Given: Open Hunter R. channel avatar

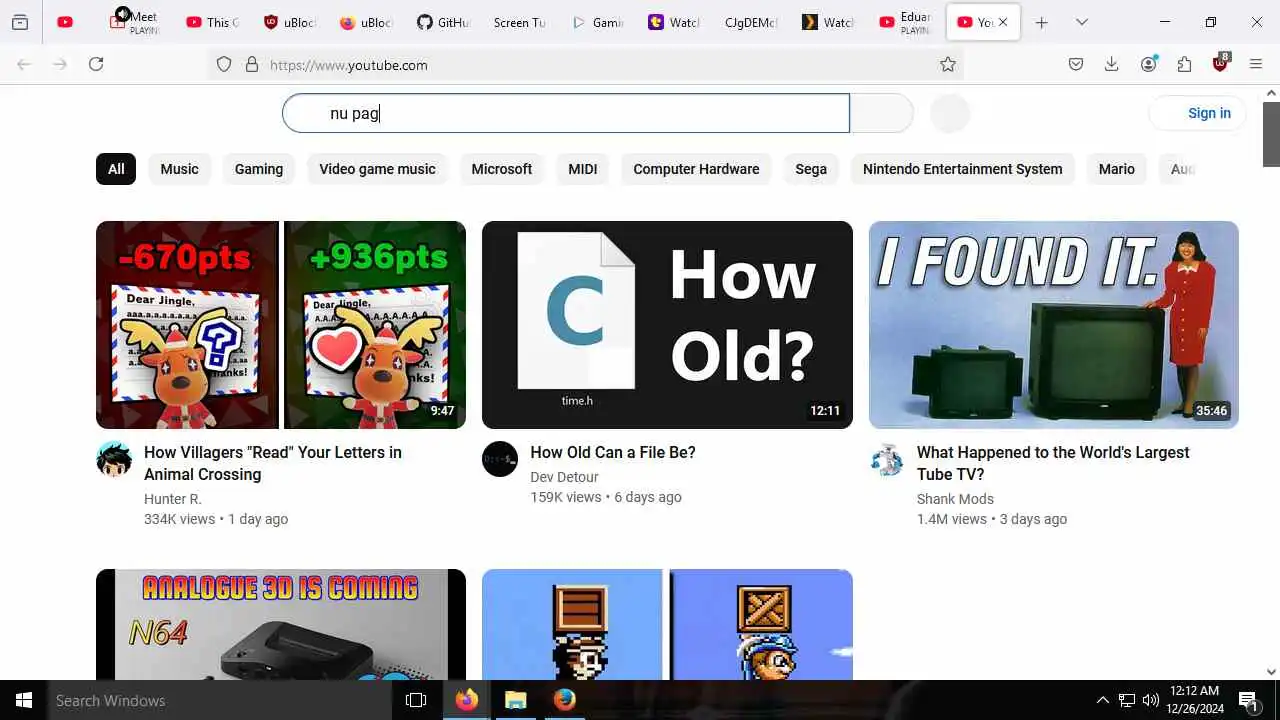Looking at the screenshot, I should pos(114,460).
